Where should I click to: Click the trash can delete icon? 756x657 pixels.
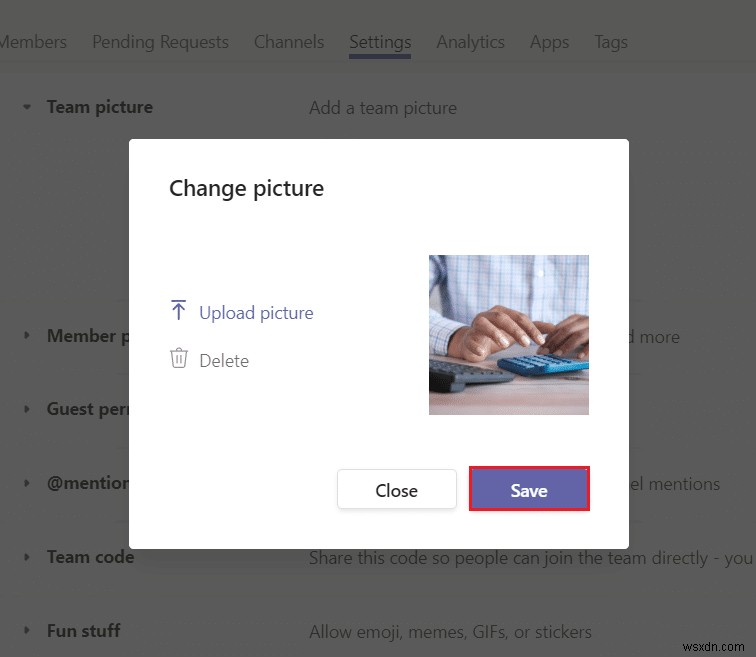[179, 359]
